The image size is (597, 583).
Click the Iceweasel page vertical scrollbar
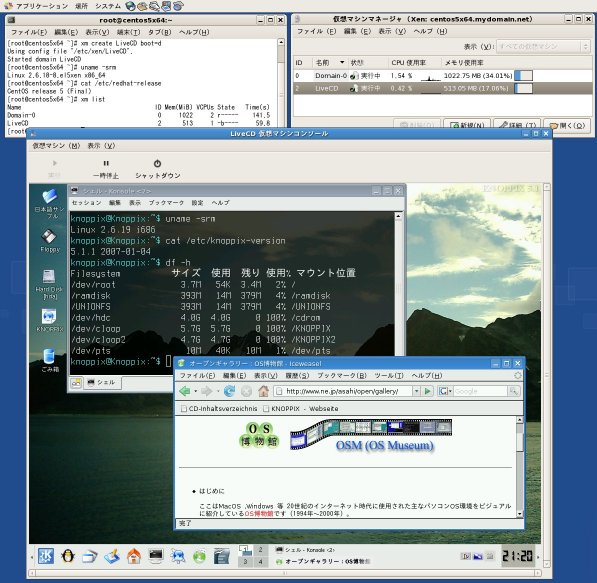pos(520,467)
